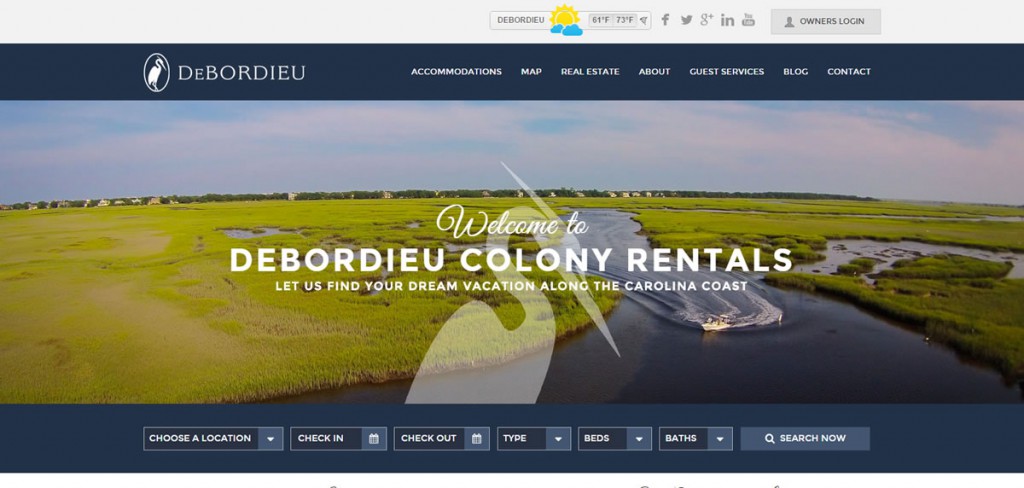Open the Google Plus icon
1024x488 pixels.
coord(707,20)
